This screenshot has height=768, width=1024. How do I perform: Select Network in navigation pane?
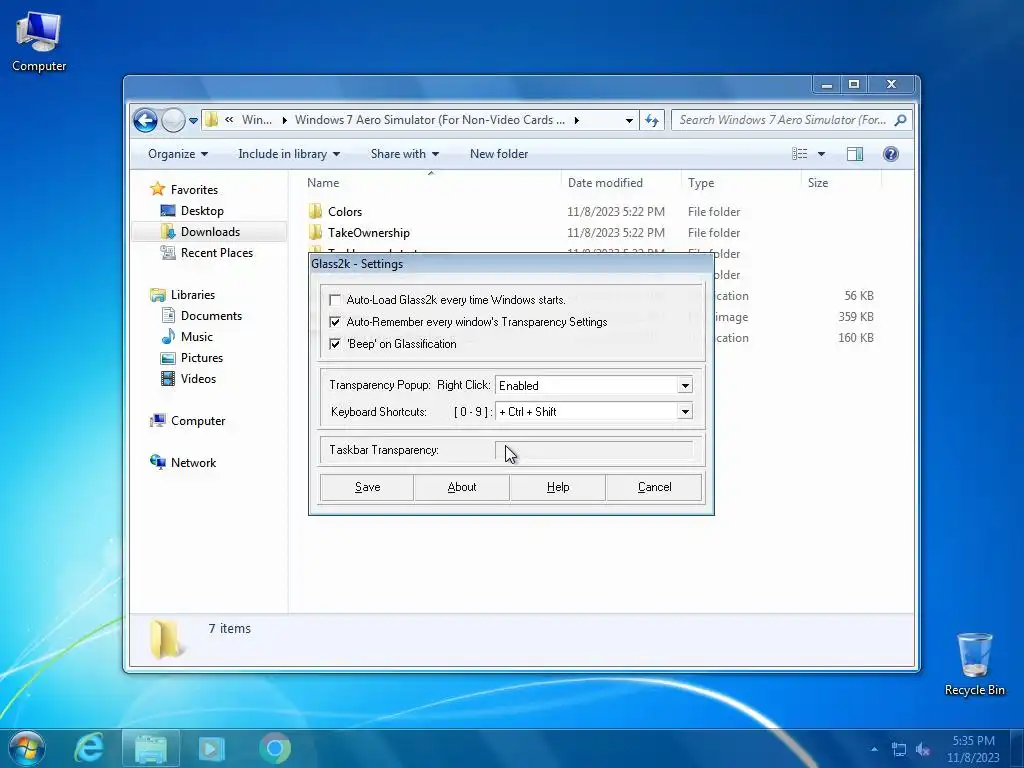point(193,463)
